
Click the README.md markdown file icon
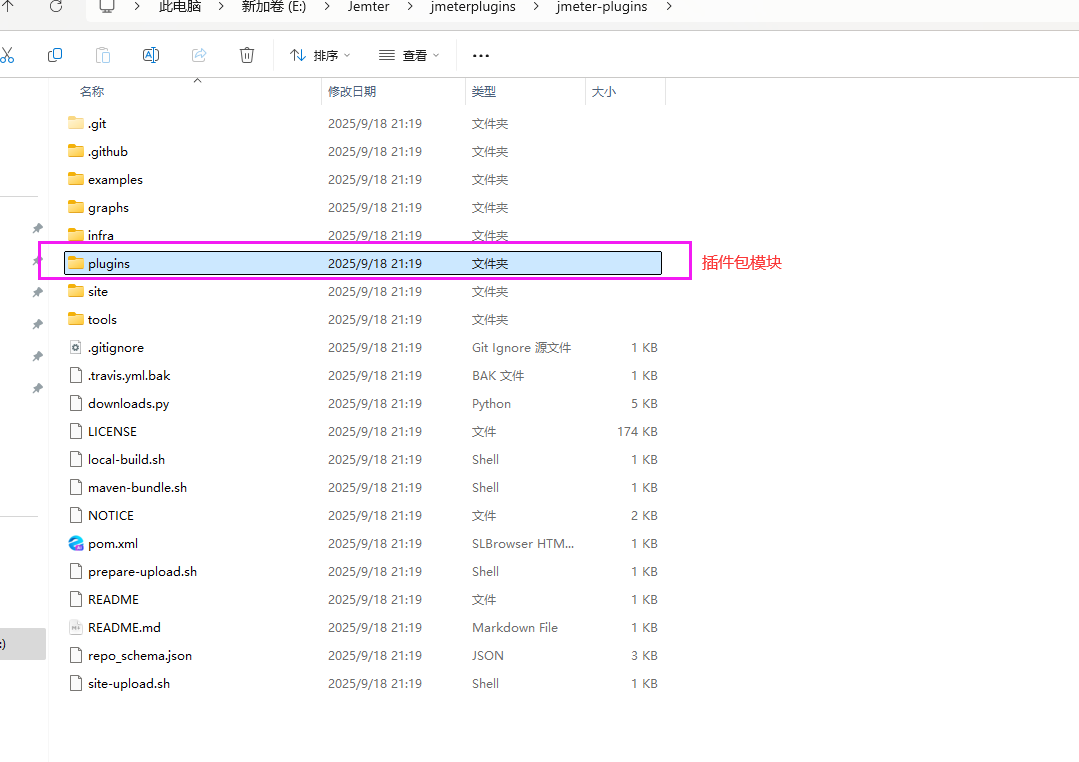pyautogui.click(x=76, y=627)
